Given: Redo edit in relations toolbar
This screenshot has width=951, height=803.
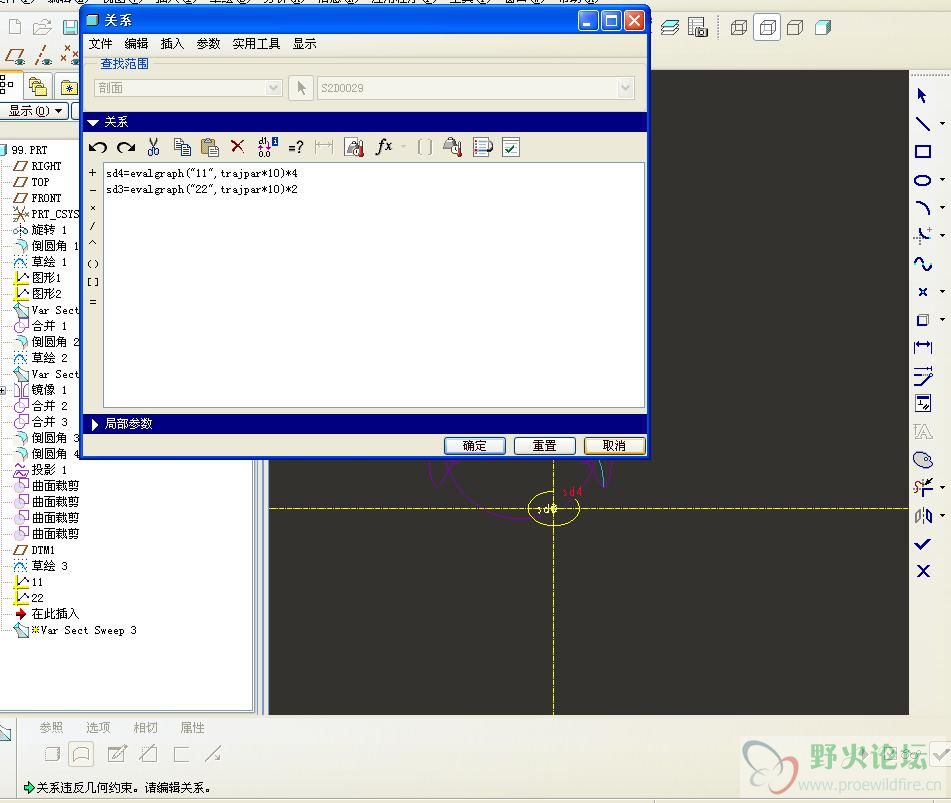Looking at the screenshot, I should pos(126,147).
